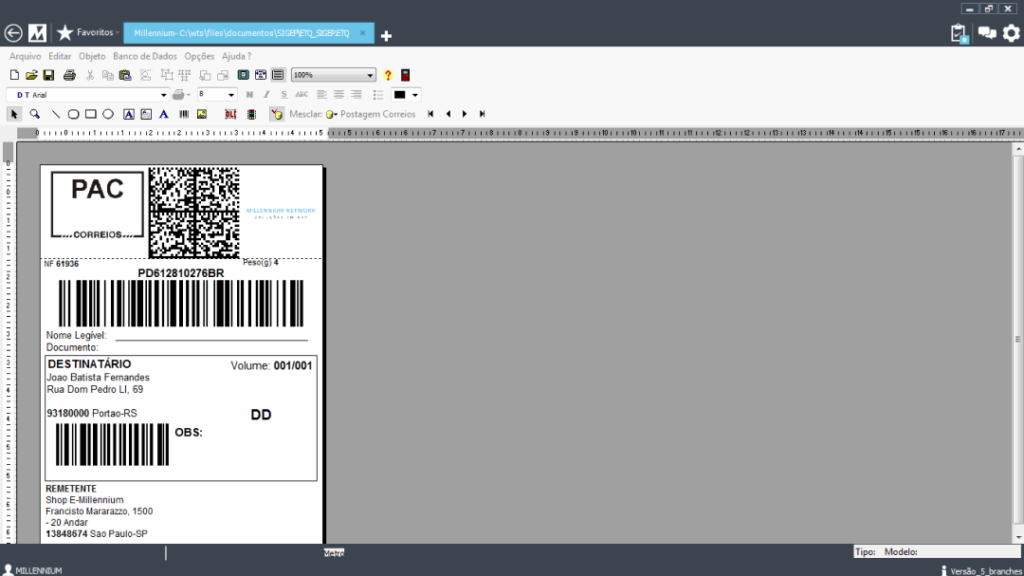
Task: Click the Open folder icon
Action: point(31,75)
